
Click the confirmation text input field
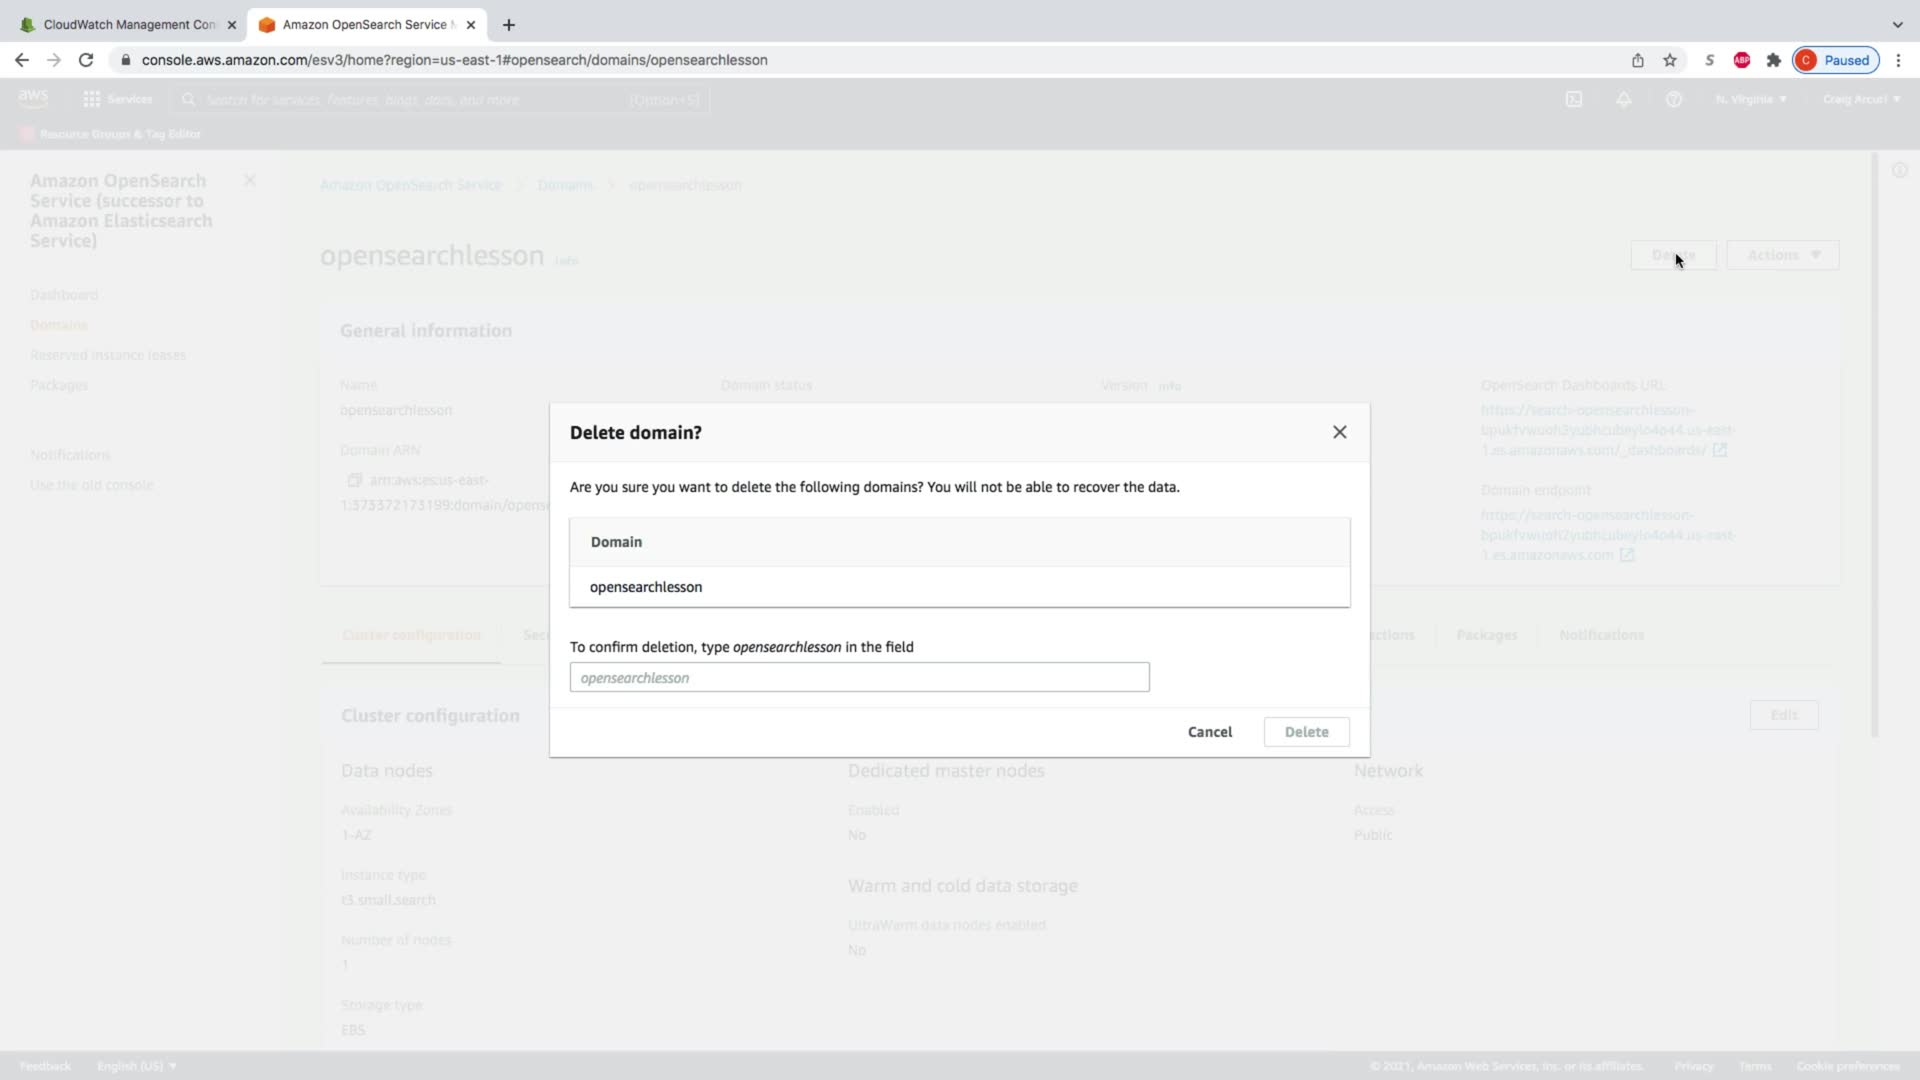point(859,677)
